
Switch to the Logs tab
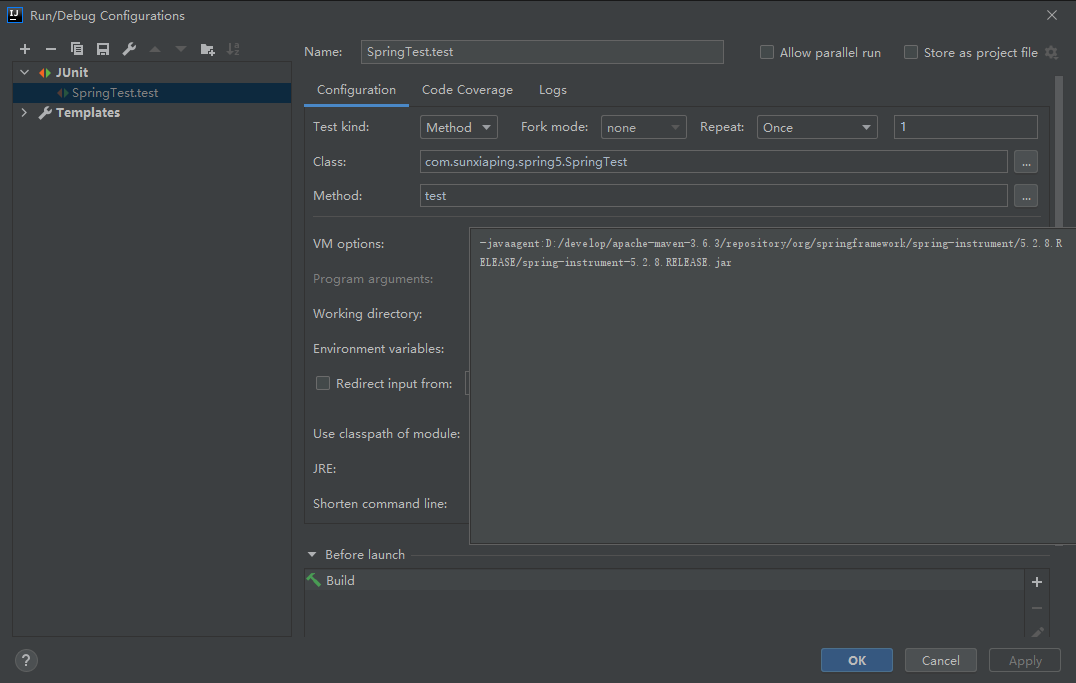[x=552, y=90]
